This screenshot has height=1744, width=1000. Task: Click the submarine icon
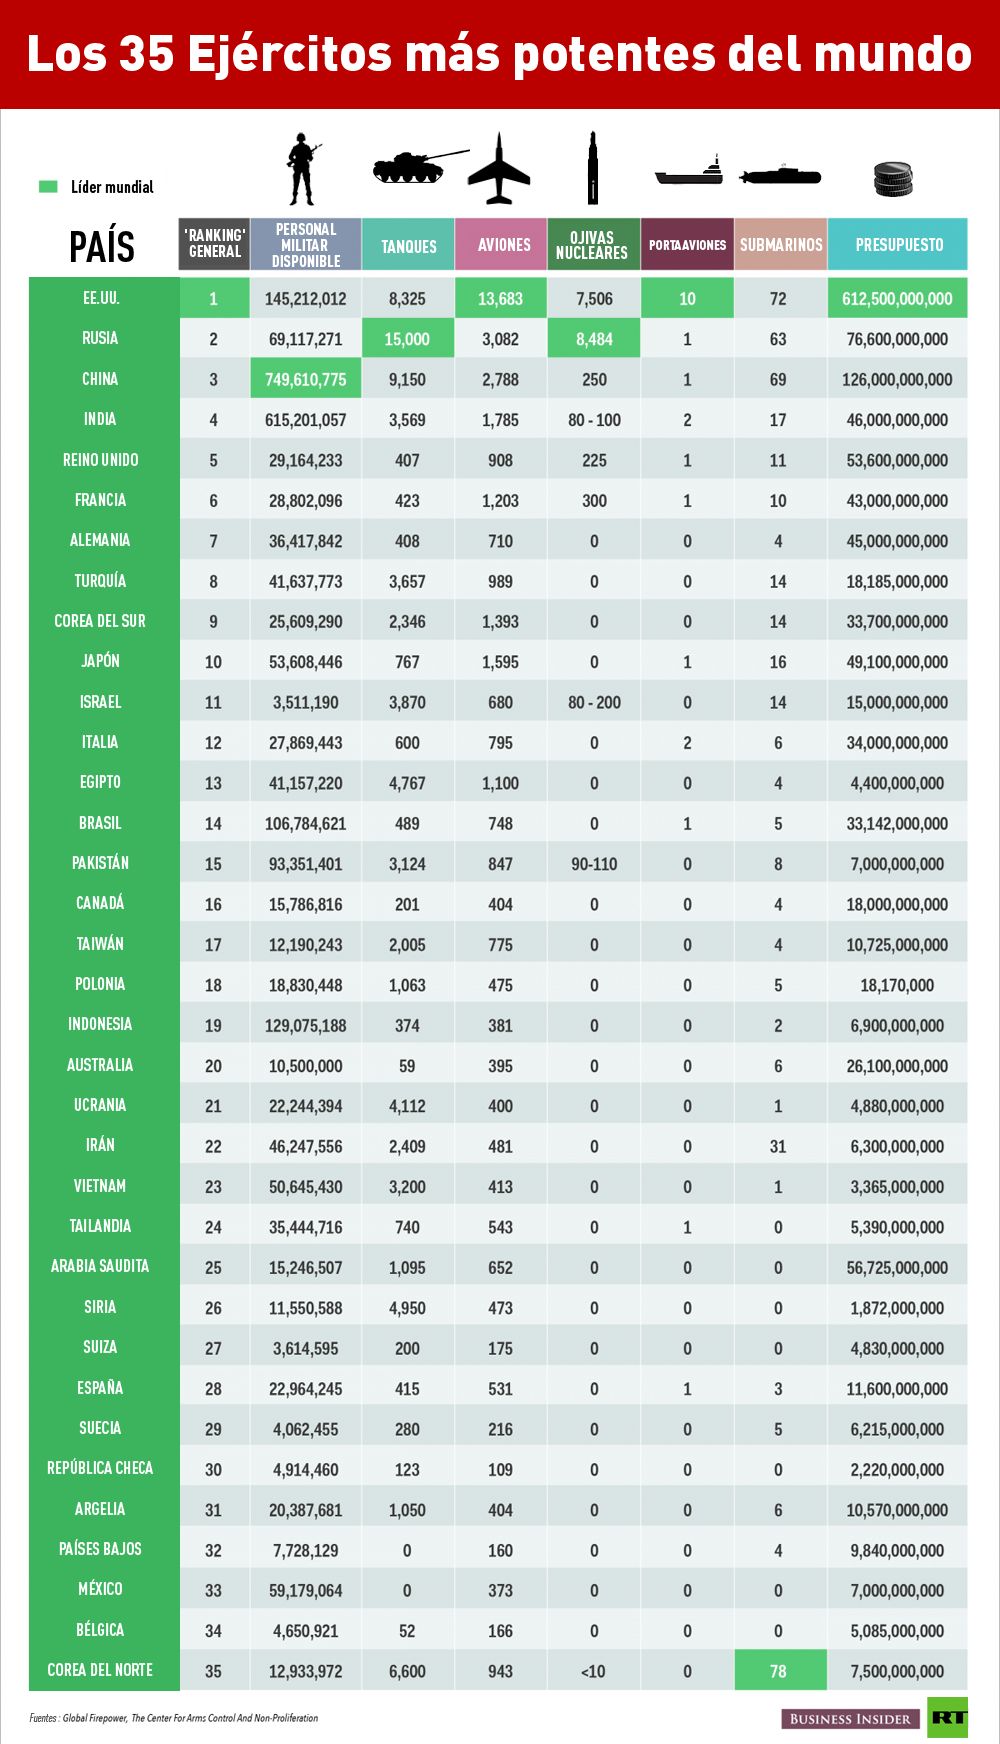[780, 175]
